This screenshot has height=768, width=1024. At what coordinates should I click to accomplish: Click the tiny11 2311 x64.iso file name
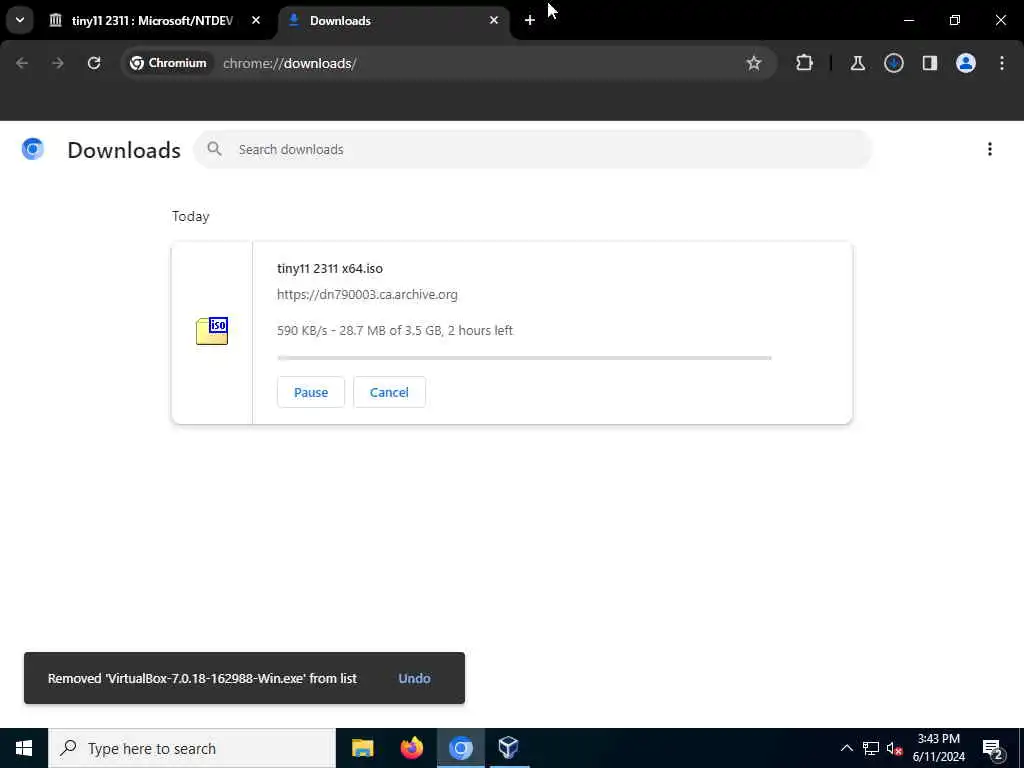(x=330, y=268)
